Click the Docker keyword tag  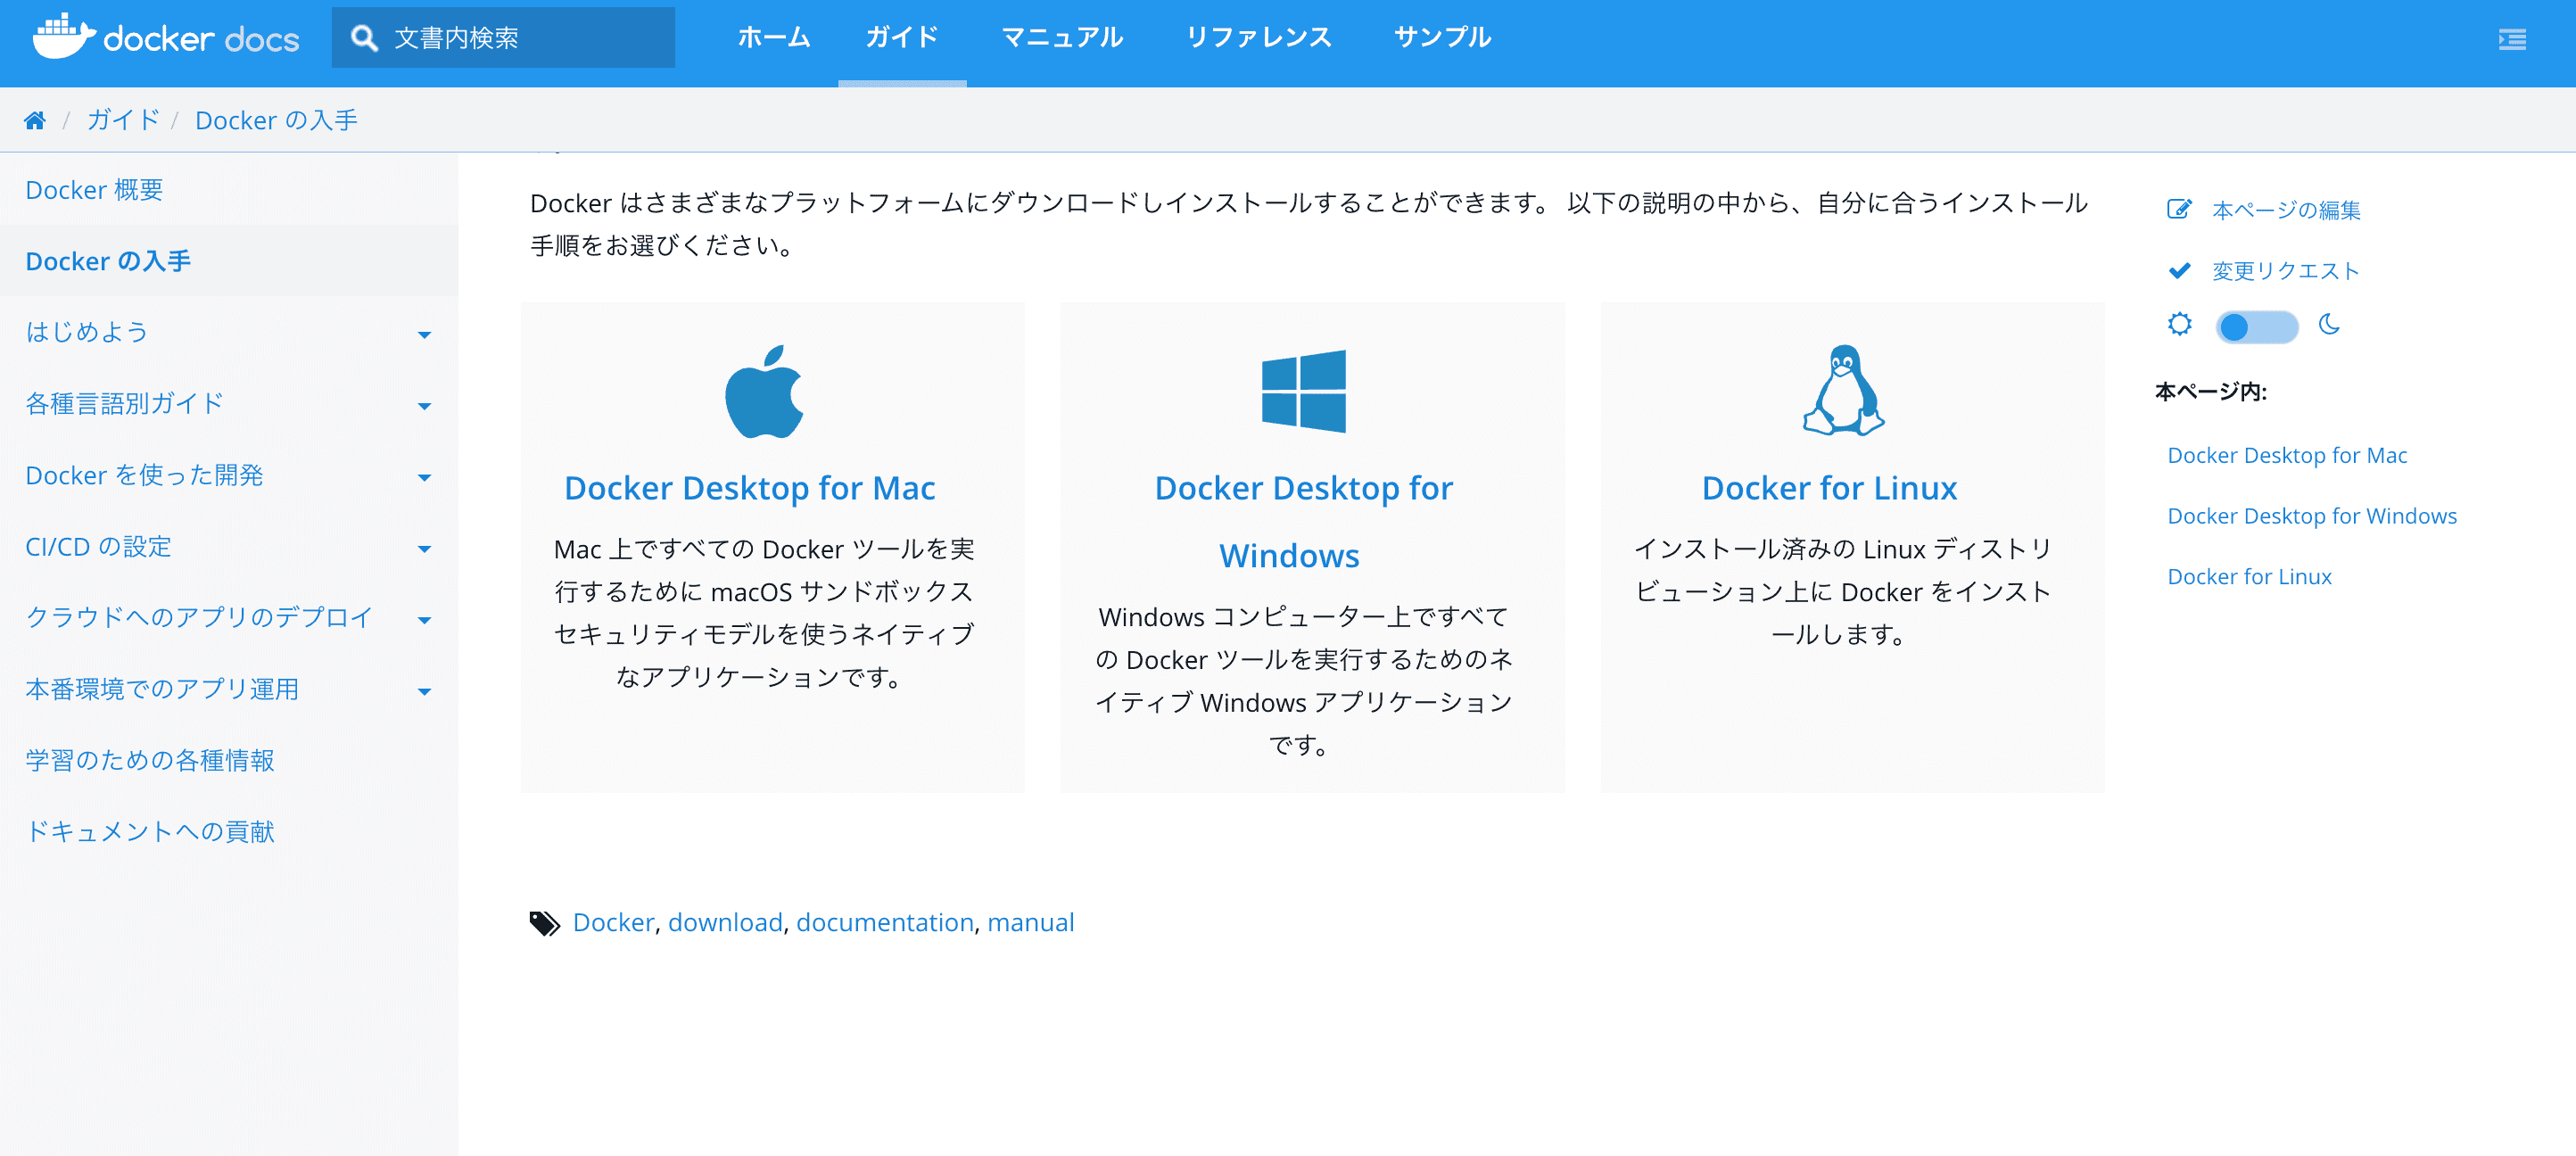(613, 923)
